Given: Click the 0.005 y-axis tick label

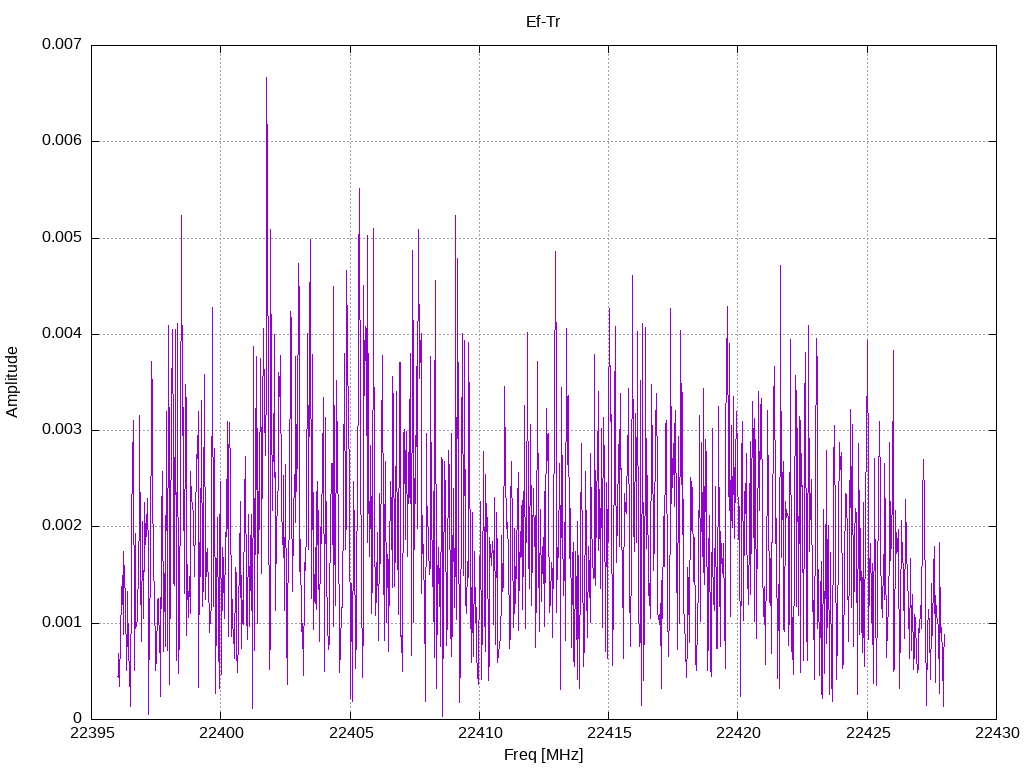Looking at the screenshot, I should (62, 237).
